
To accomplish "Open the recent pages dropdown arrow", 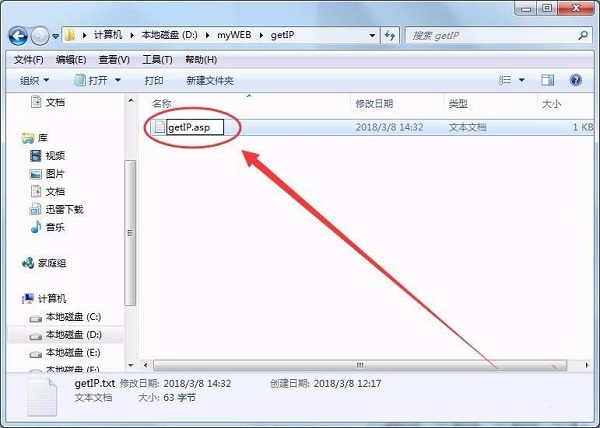I will pos(55,36).
